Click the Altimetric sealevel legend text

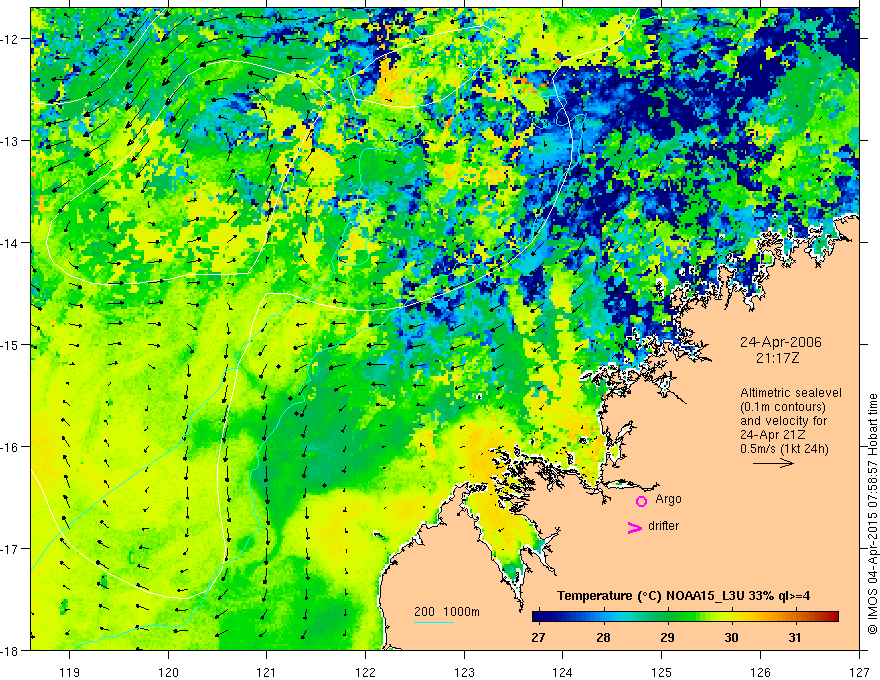[x=791, y=393]
